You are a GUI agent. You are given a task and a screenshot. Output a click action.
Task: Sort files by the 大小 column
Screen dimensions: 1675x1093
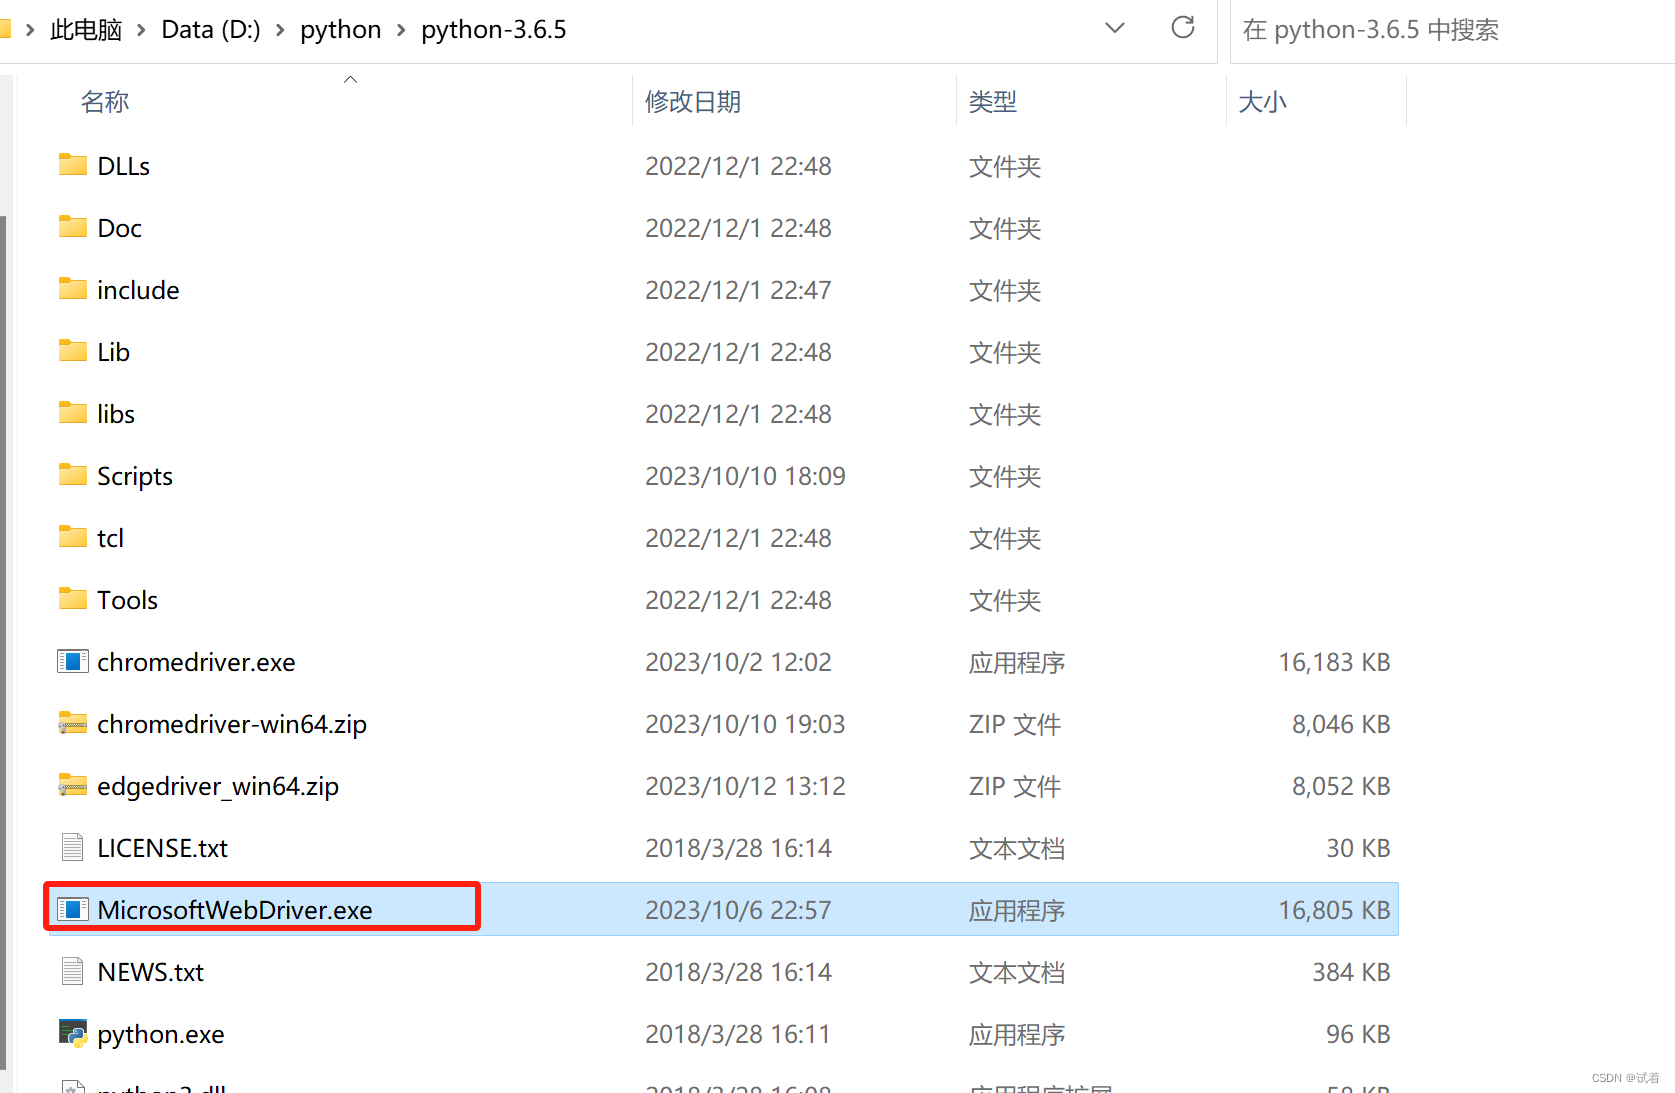(1264, 100)
